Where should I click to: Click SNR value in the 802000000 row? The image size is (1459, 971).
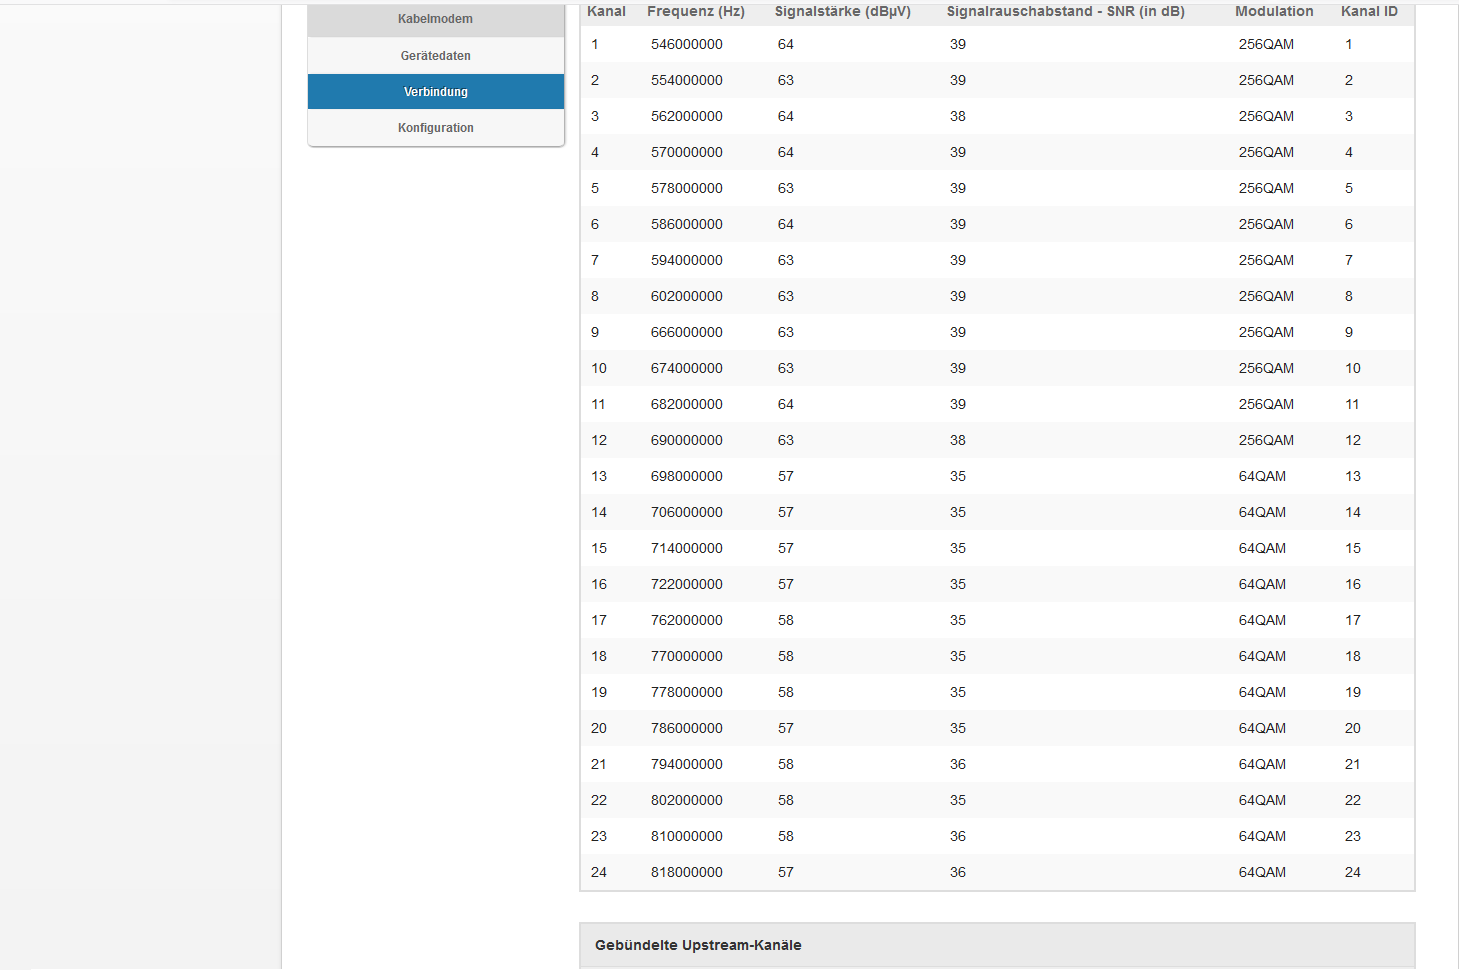[x=958, y=800]
